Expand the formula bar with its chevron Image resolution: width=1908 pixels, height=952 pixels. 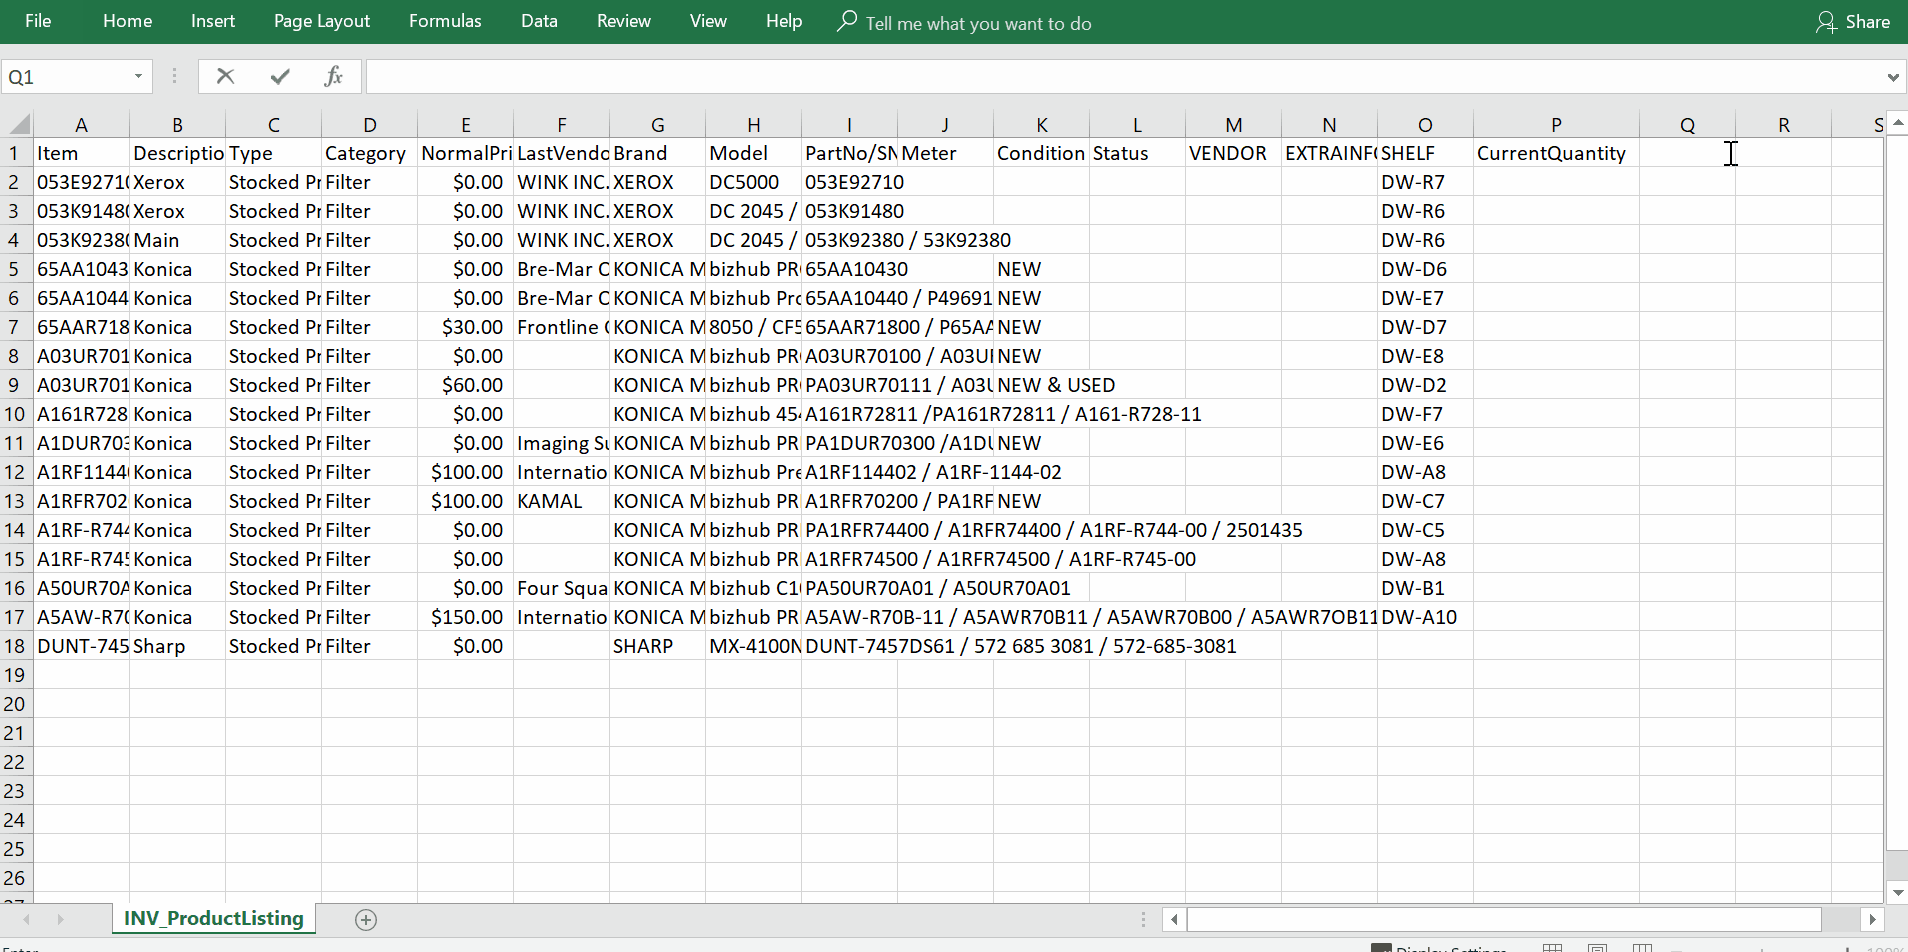click(1893, 76)
